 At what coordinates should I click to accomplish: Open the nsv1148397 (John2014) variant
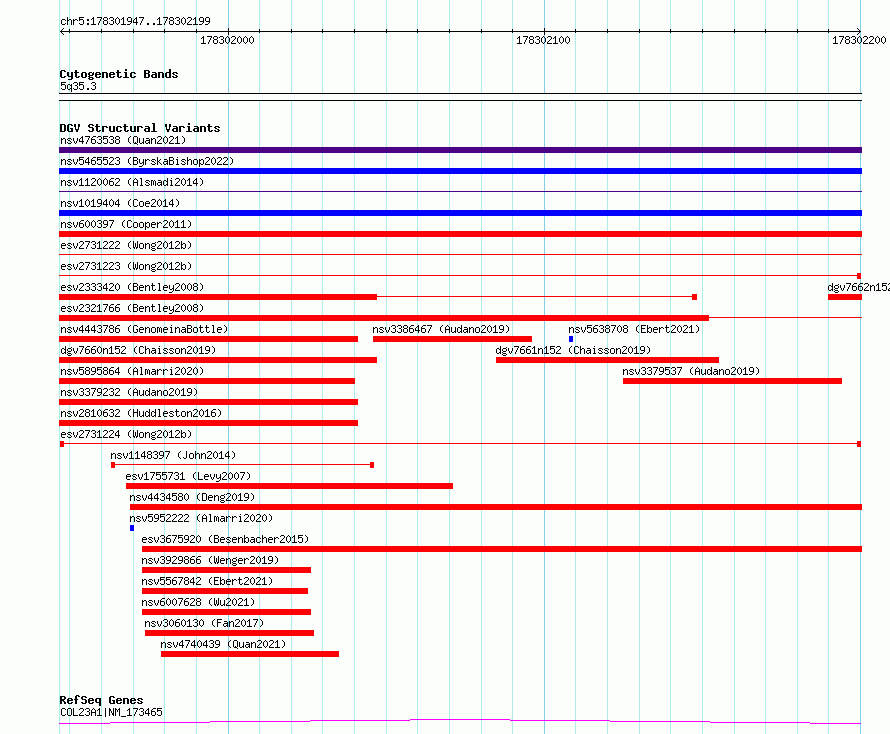173,455
